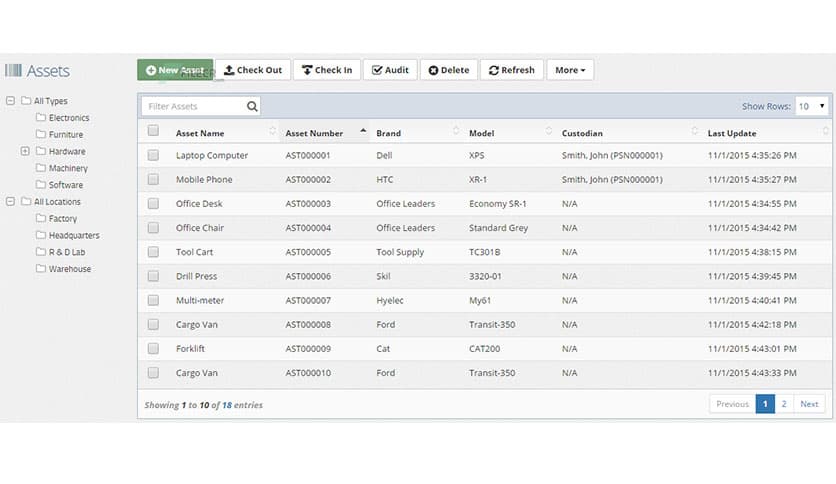836x484 pixels.
Task: Click the 3320-01 model cell
Action: pyautogui.click(x=485, y=276)
